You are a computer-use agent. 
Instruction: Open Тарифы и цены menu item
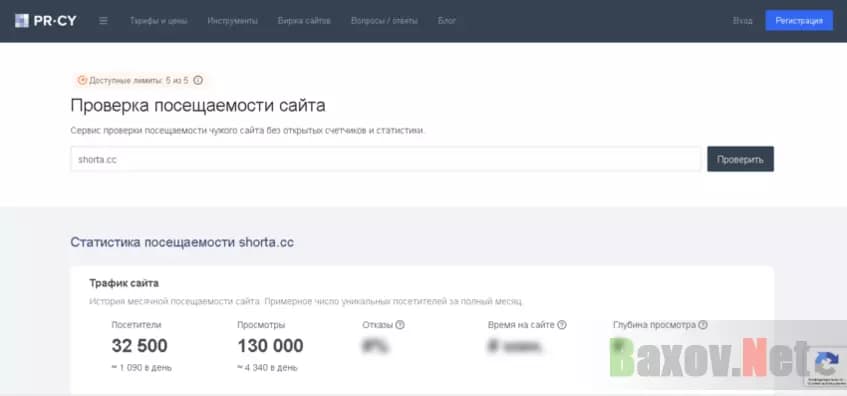tap(159, 21)
